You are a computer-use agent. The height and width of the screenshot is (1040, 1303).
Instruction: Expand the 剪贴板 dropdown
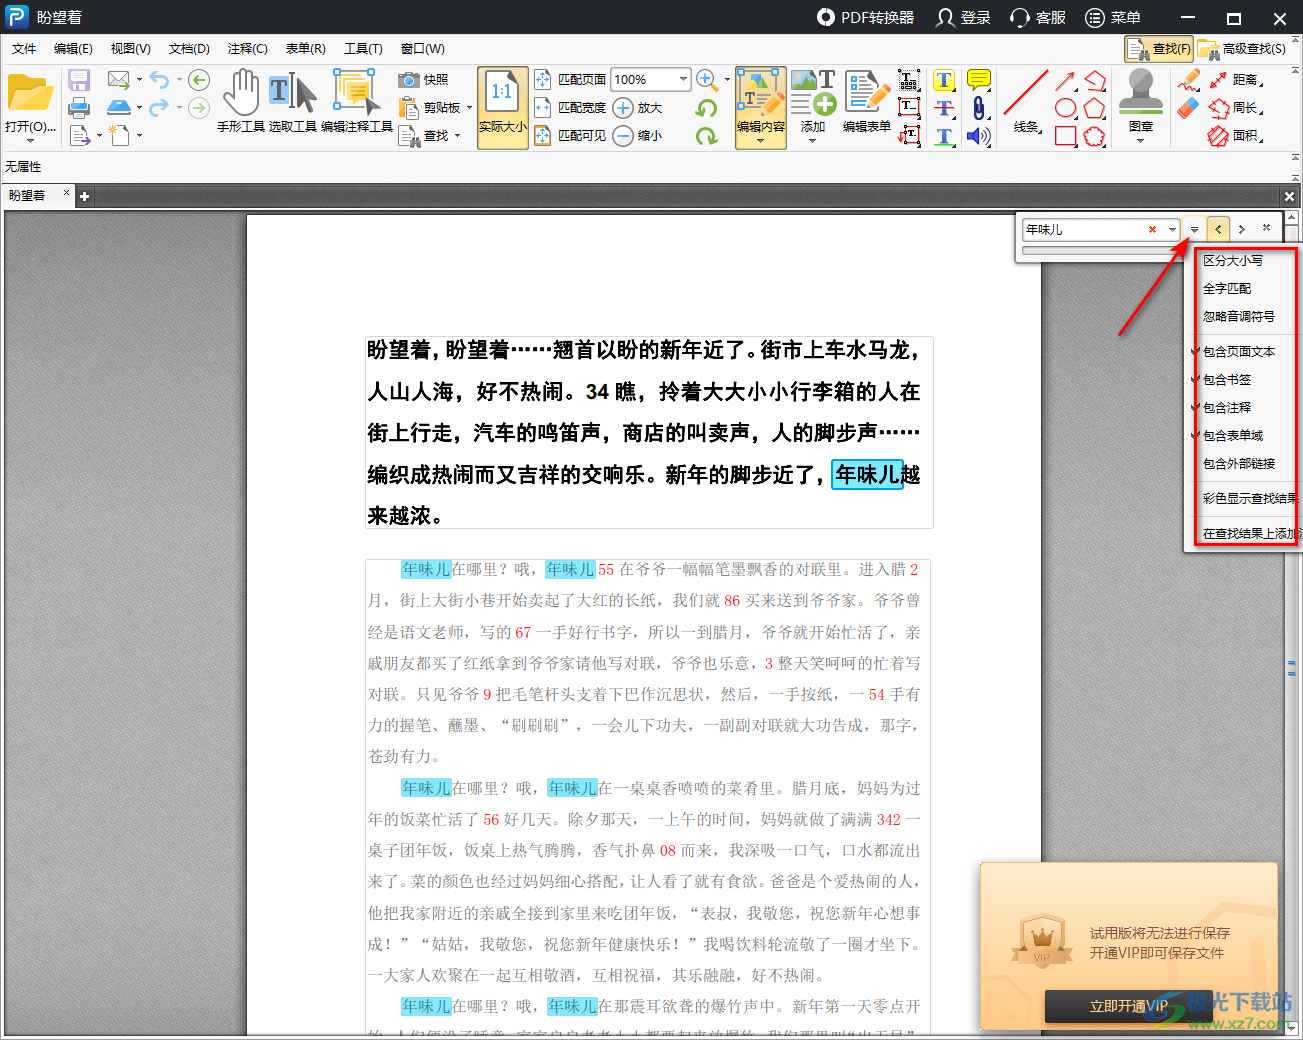click(469, 108)
